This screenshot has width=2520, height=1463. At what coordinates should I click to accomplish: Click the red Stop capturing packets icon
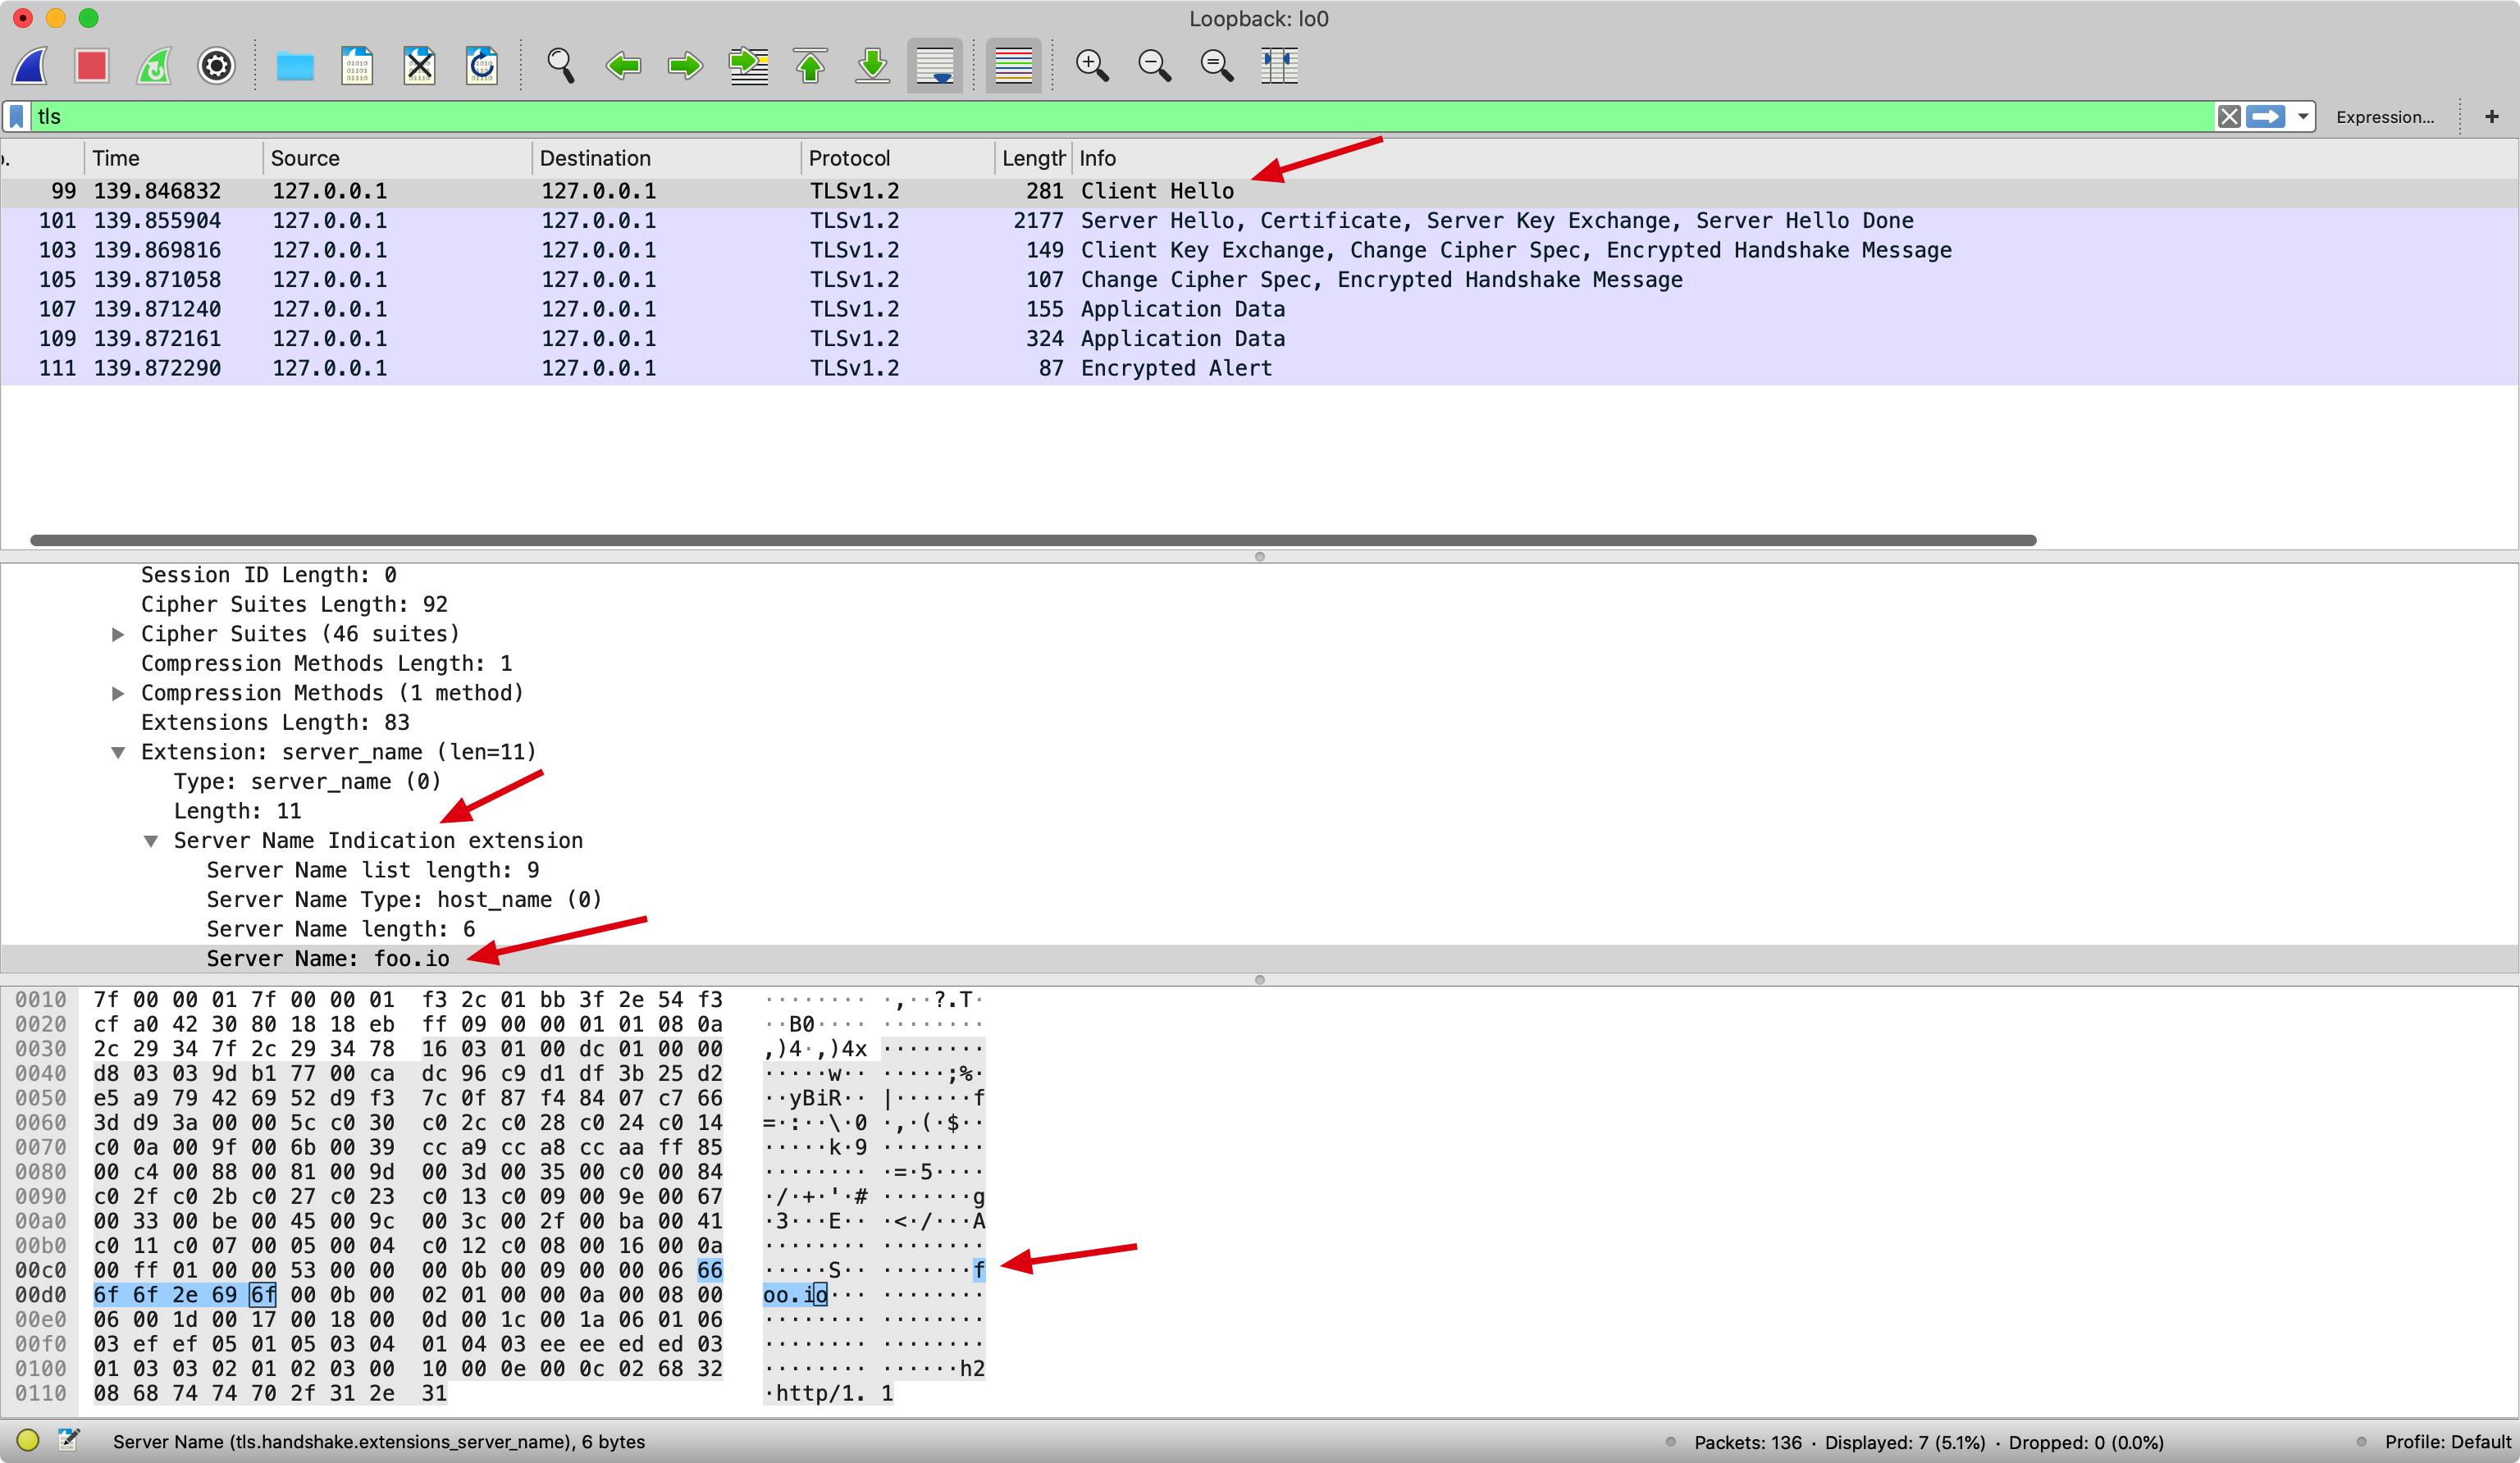click(91, 66)
